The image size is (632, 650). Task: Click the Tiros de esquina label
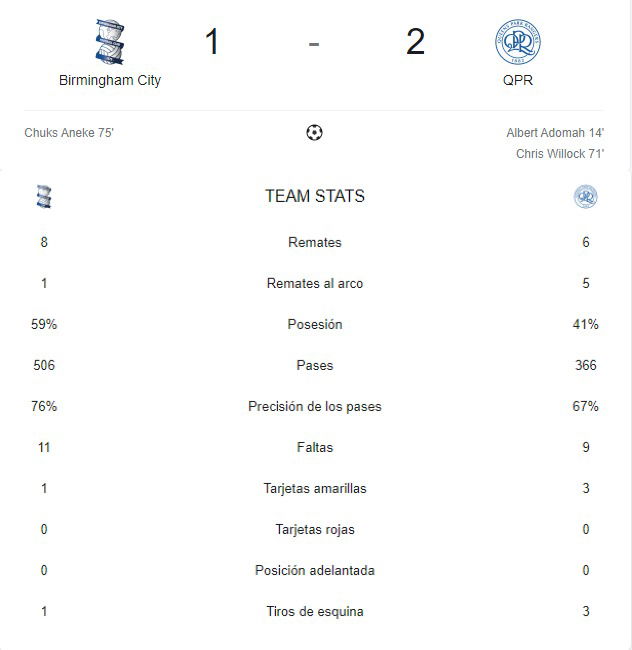[x=315, y=611]
